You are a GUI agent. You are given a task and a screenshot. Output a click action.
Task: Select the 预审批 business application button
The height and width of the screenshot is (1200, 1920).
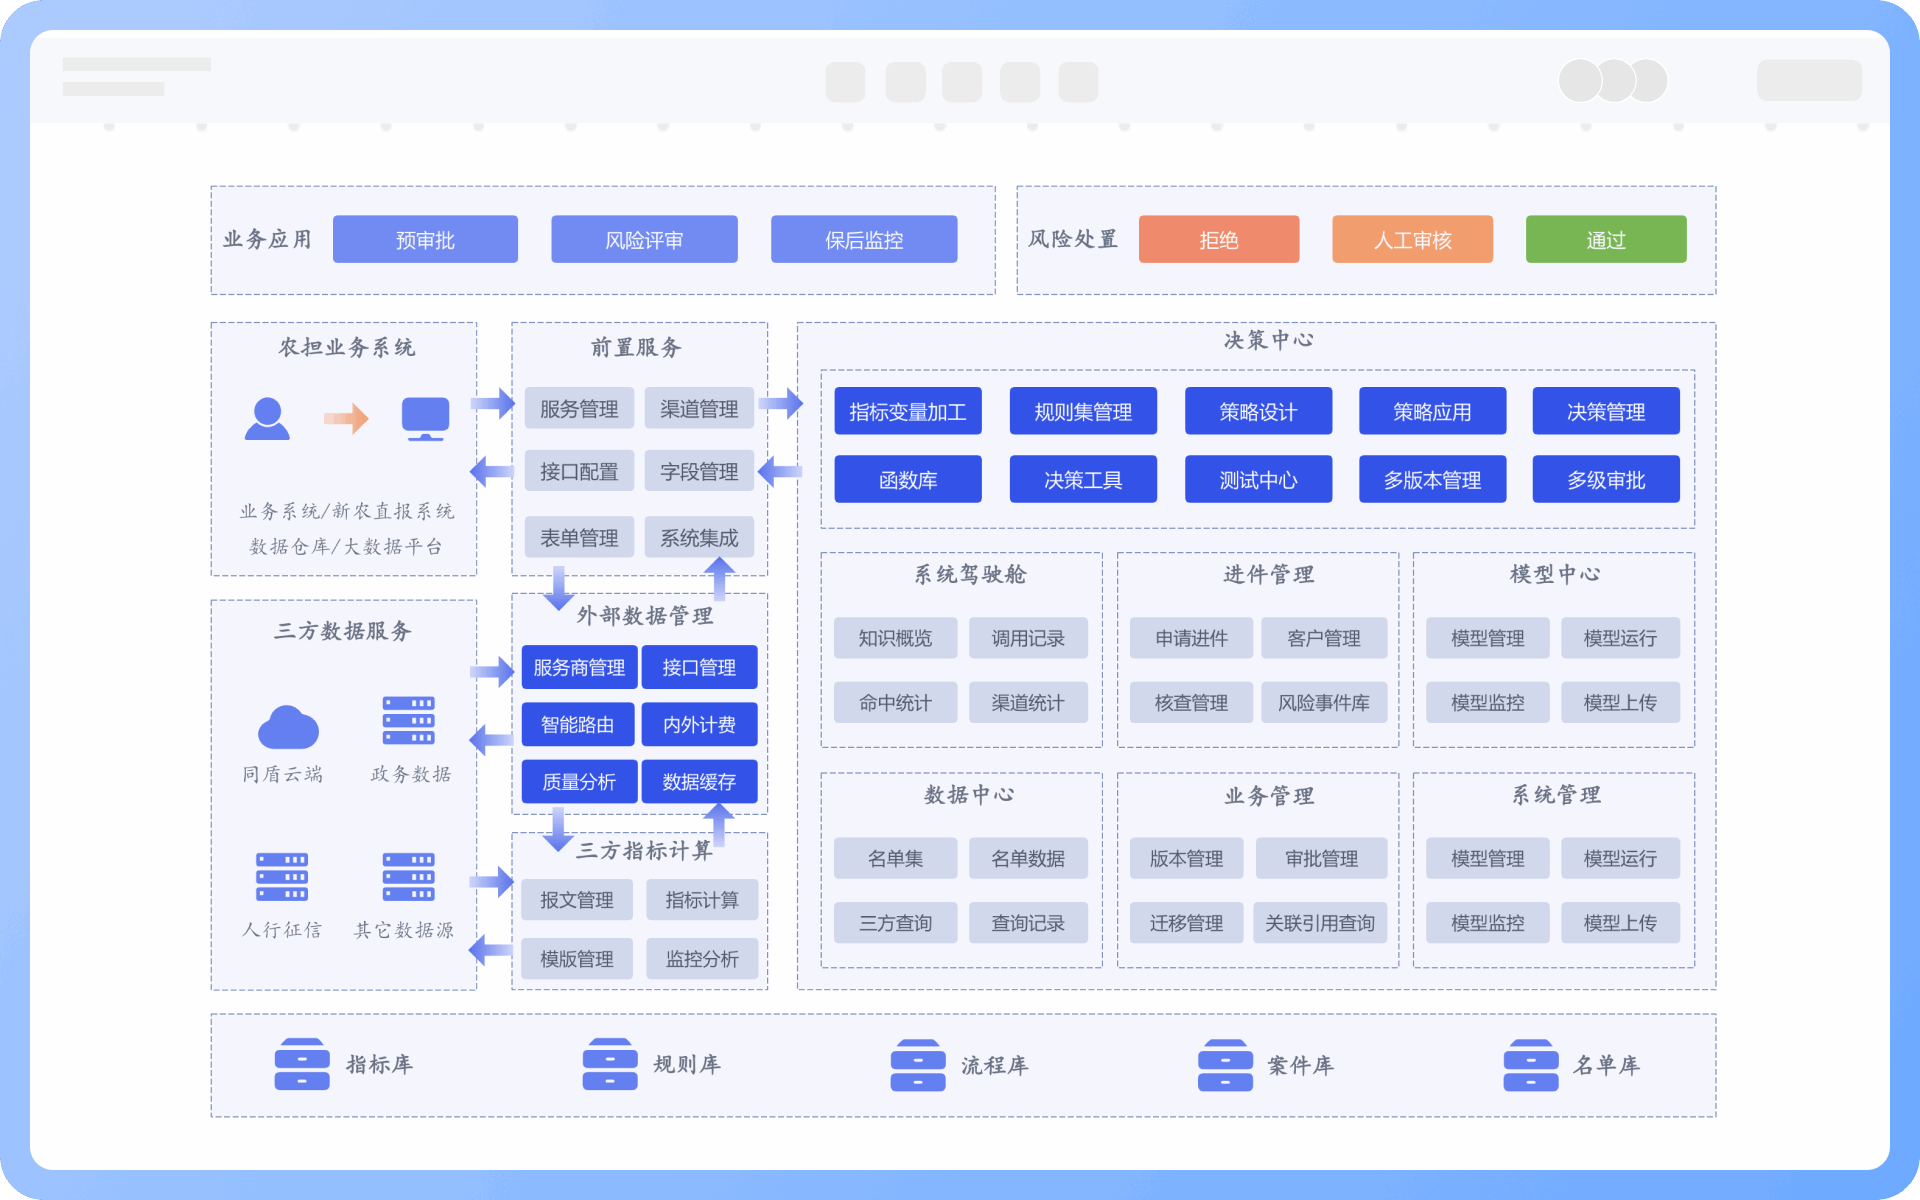pos(425,240)
